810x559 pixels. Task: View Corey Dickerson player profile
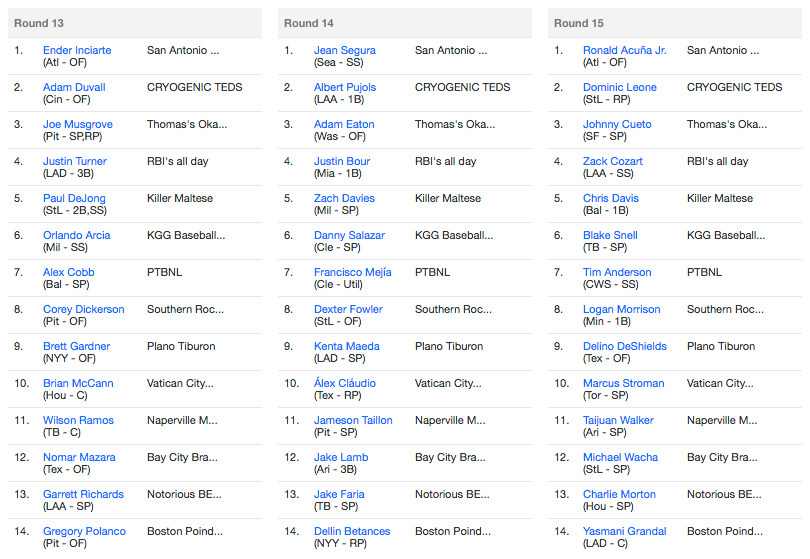[x=84, y=309]
